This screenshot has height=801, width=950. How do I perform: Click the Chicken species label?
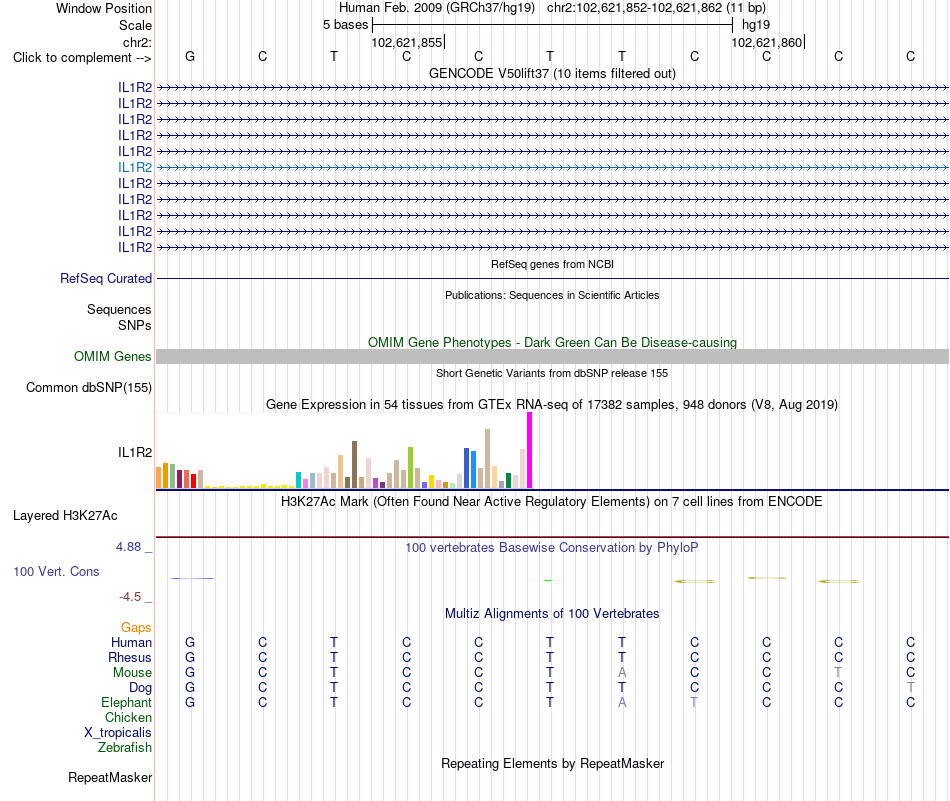pos(128,717)
